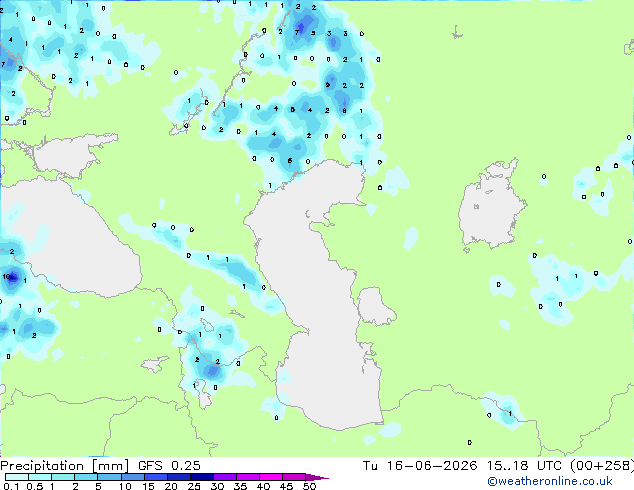Click the "50" legend scale label
The height and width of the screenshot is (490, 634).
coord(309,486)
